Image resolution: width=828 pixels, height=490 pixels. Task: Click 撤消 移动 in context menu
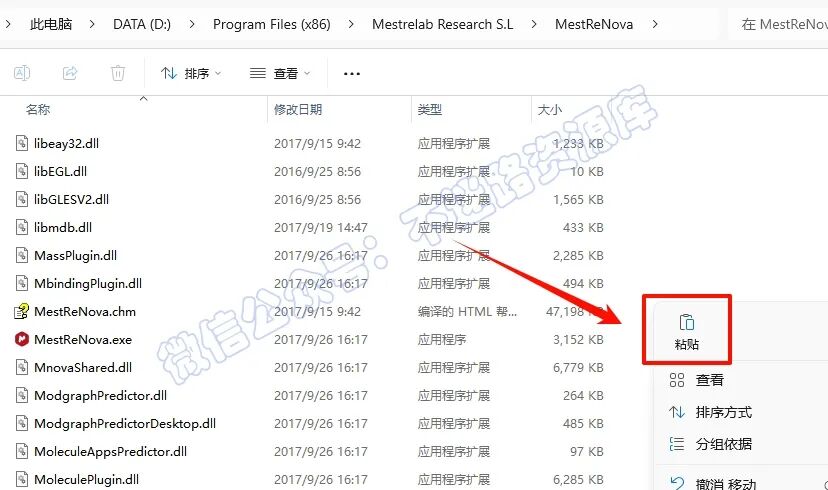click(x=712, y=483)
